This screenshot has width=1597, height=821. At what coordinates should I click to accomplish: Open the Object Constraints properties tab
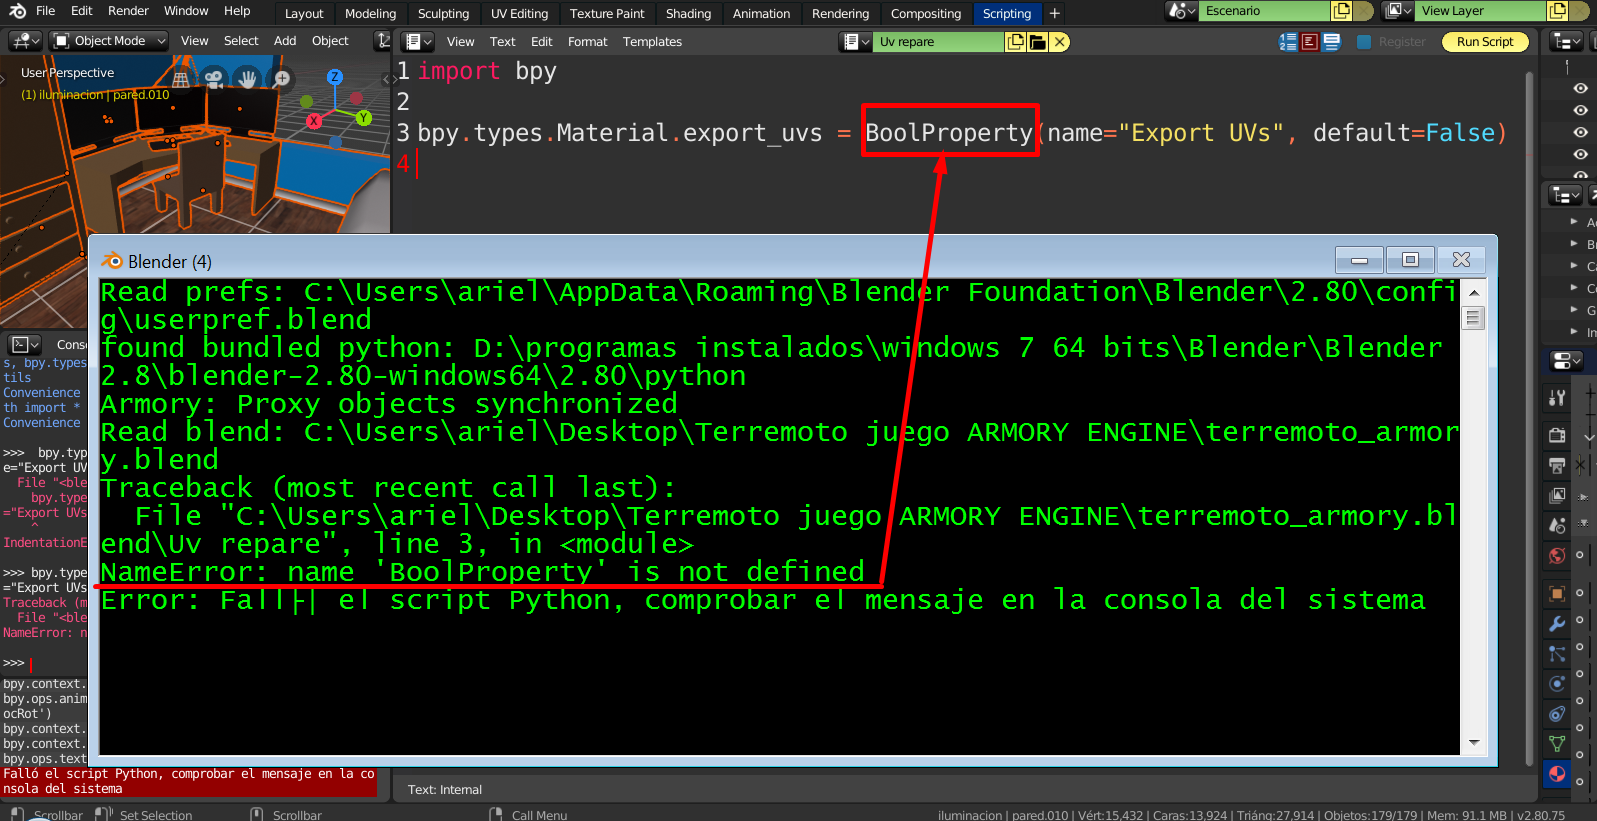pos(1557,713)
